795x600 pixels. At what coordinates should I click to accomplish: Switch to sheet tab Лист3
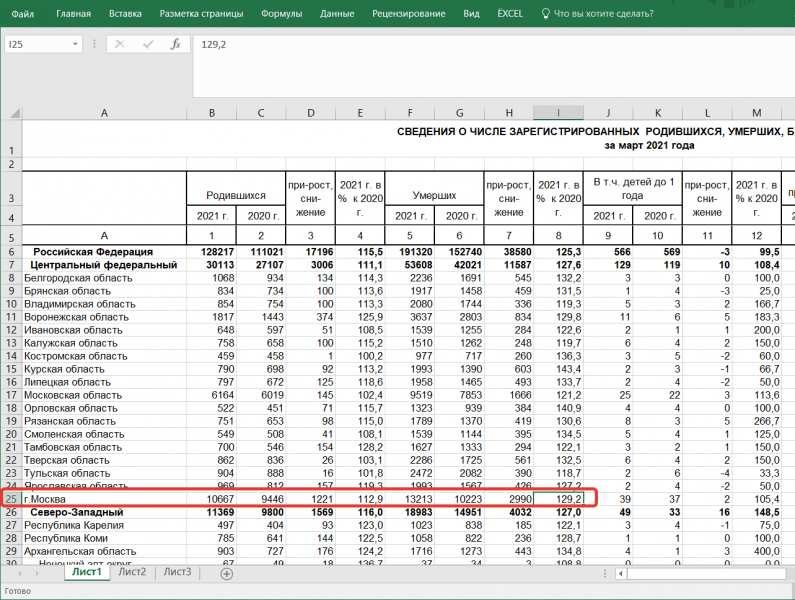tap(177, 572)
